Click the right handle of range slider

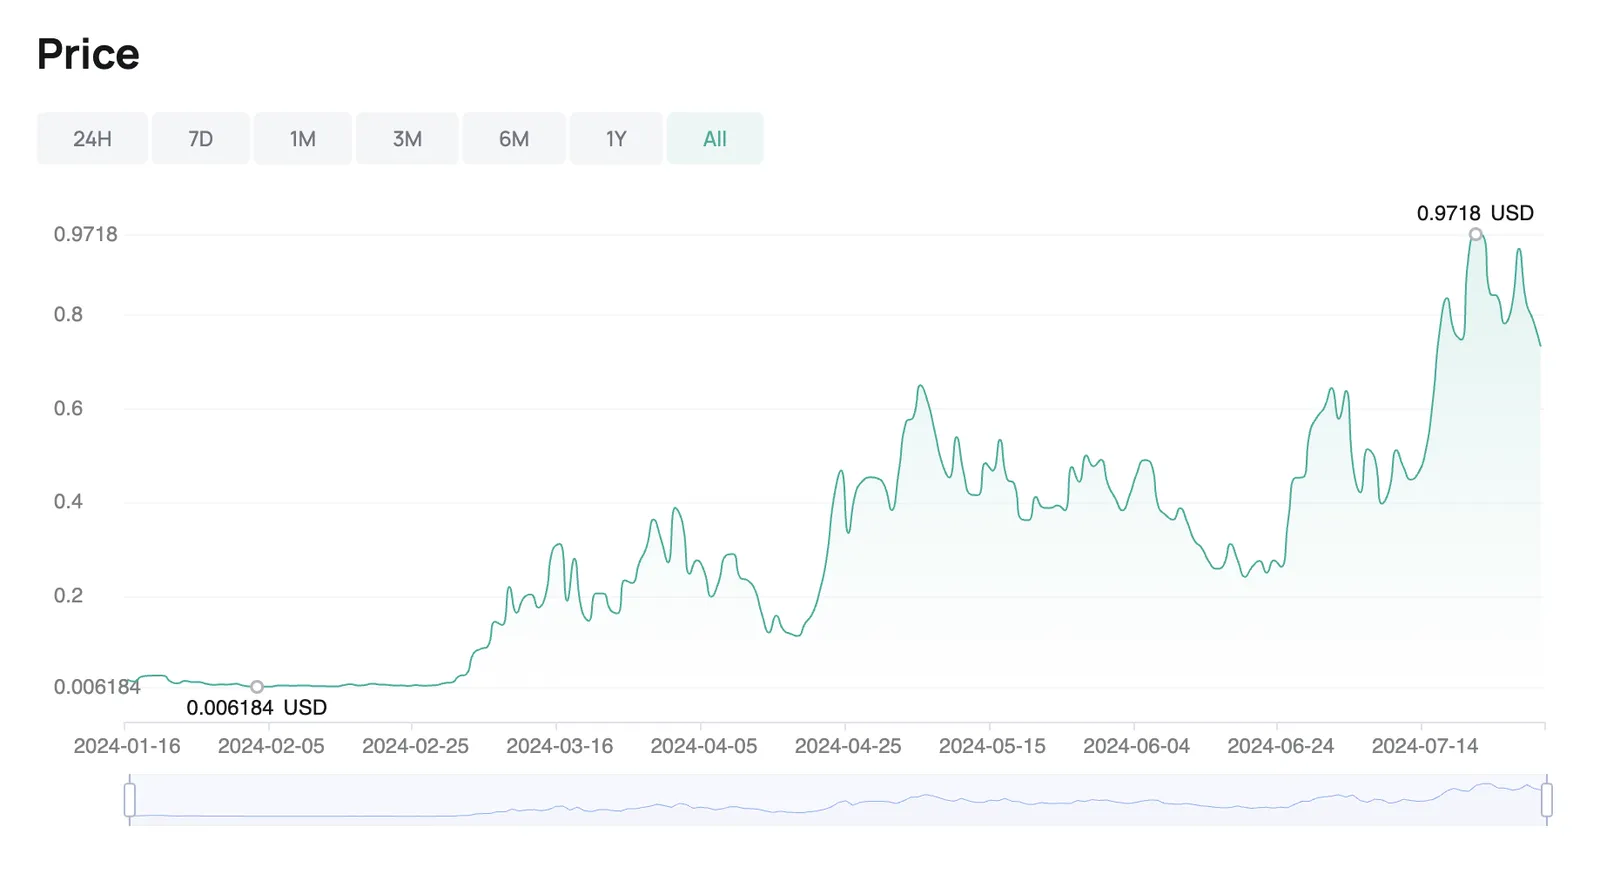(x=1547, y=800)
